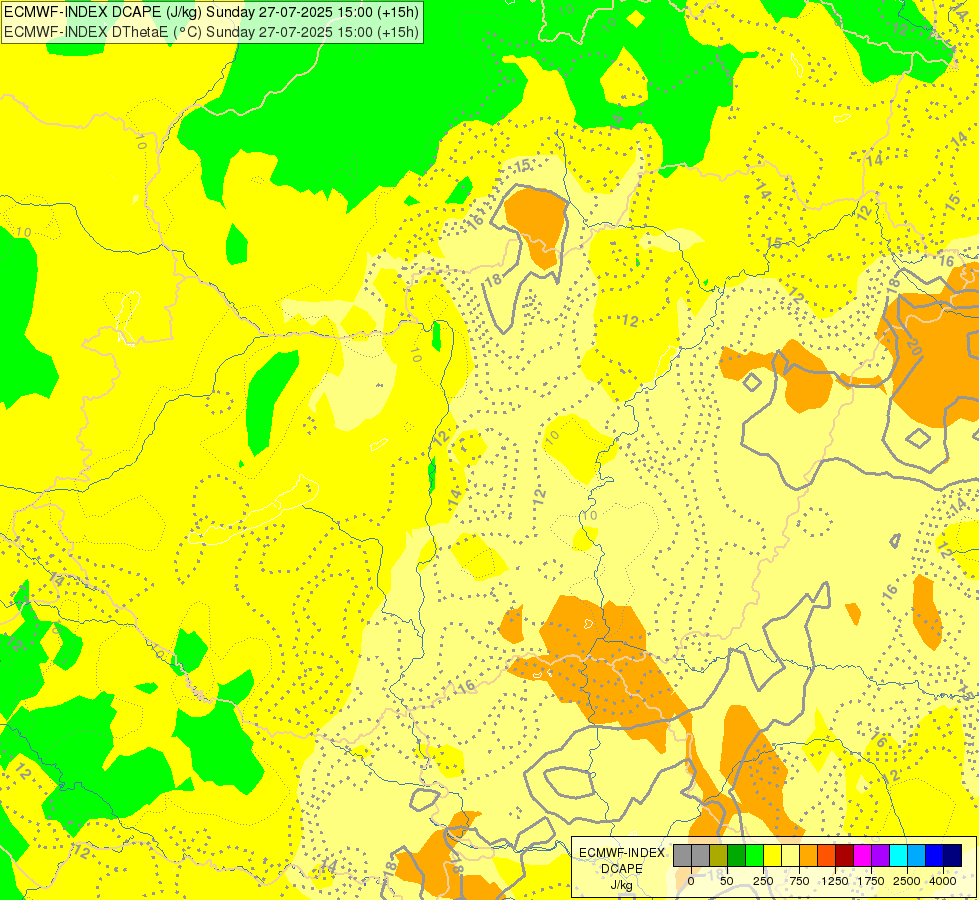
Task: Click the 250 tick label on the legend
Action: (763, 881)
